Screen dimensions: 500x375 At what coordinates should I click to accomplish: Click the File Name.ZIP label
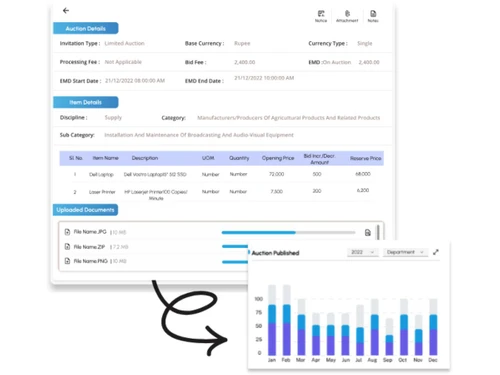coord(89,247)
